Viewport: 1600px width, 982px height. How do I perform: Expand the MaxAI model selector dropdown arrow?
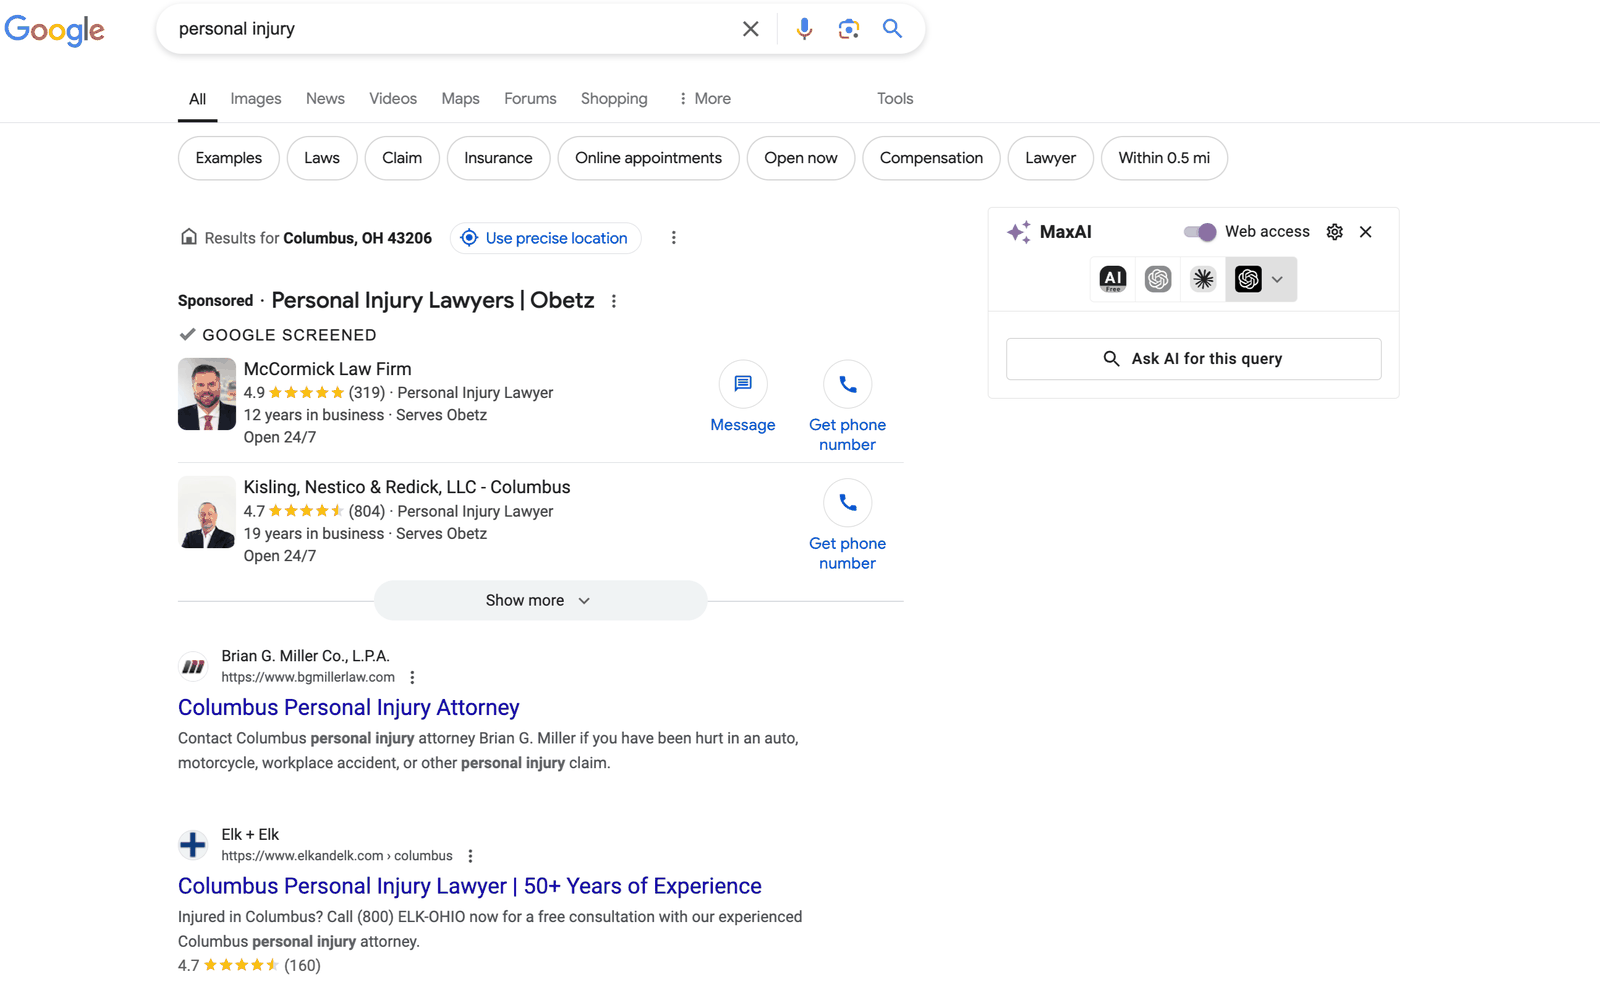coord(1277,280)
